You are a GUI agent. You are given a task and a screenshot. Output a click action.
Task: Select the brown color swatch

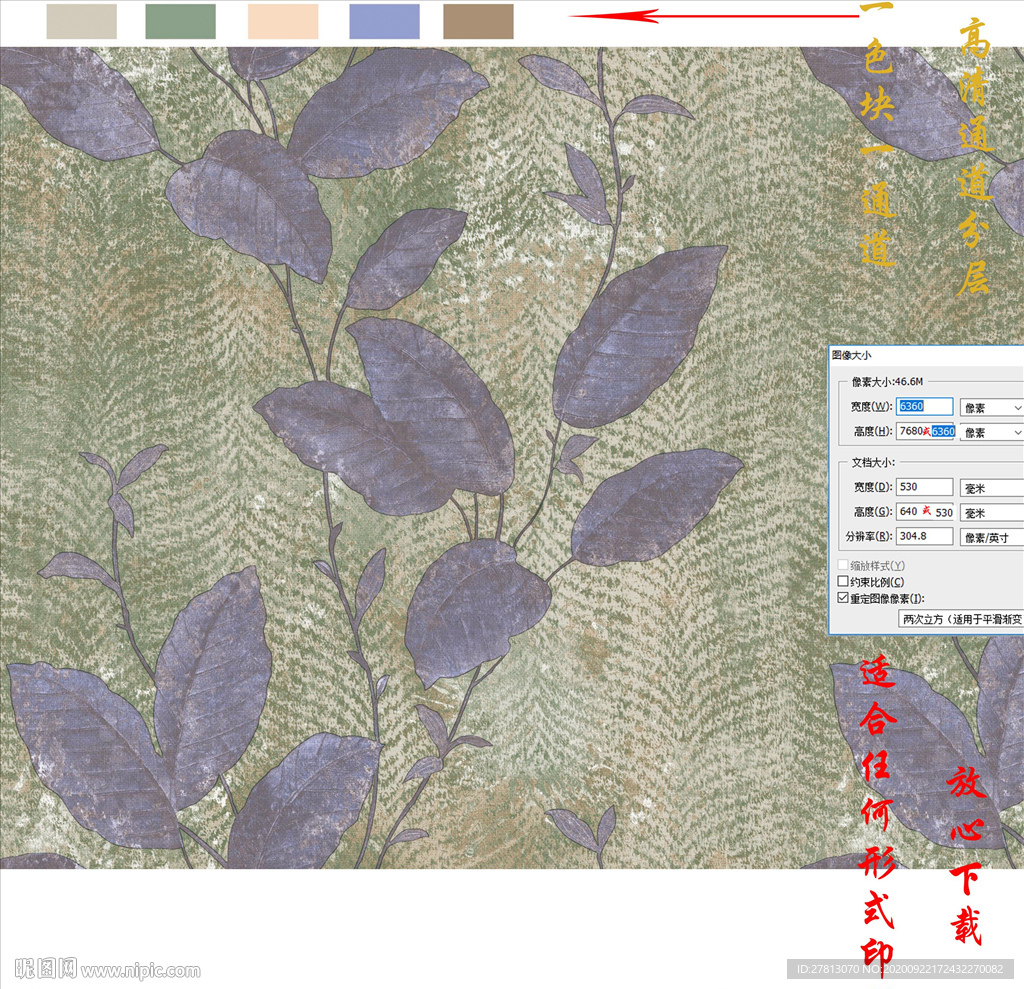(478, 21)
